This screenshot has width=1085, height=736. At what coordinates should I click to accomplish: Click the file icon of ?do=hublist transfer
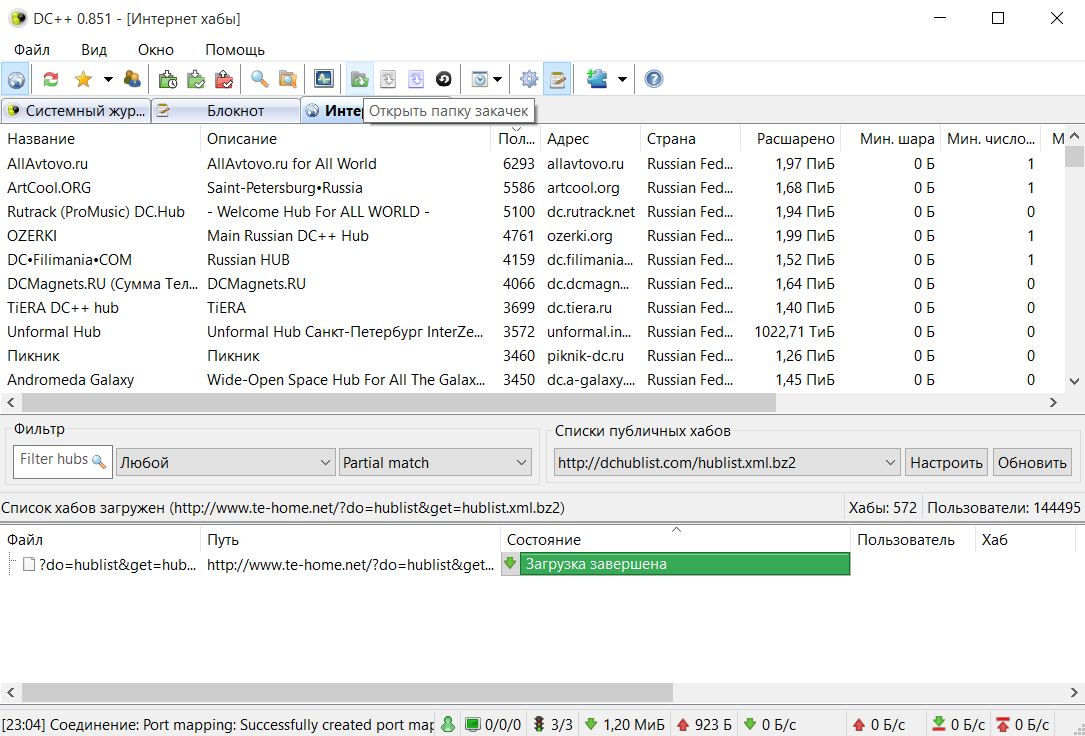click(x=29, y=564)
